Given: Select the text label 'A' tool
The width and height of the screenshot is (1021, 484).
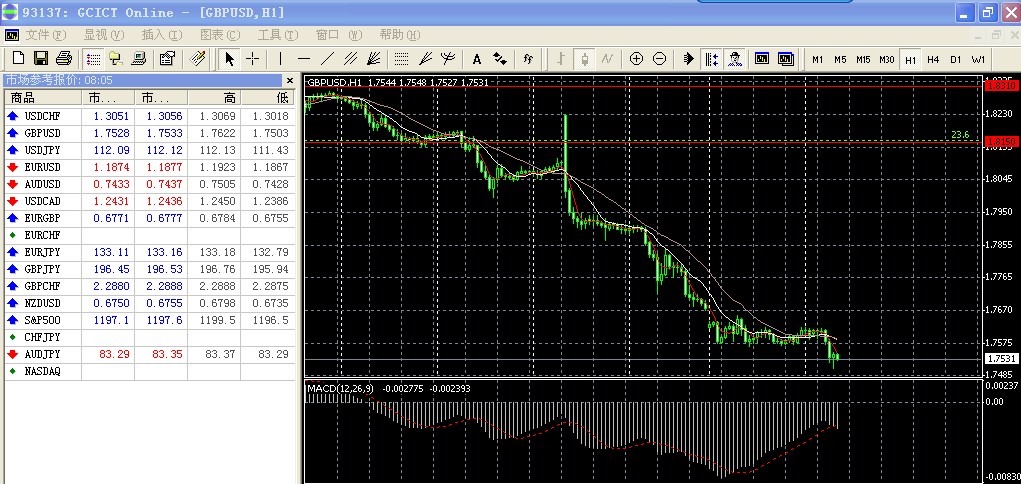Looking at the screenshot, I should click(x=477, y=59).
